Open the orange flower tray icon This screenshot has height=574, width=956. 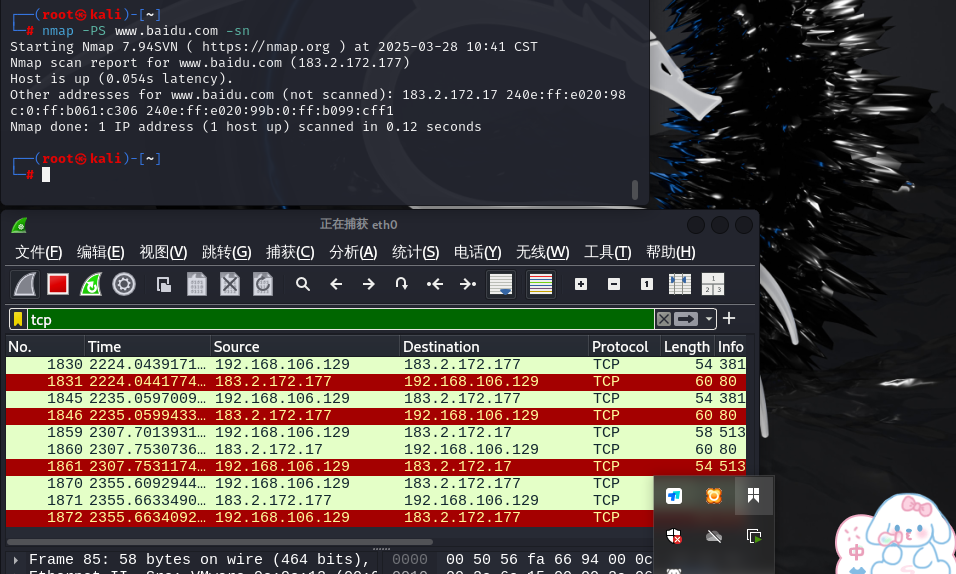pos(713,496)
